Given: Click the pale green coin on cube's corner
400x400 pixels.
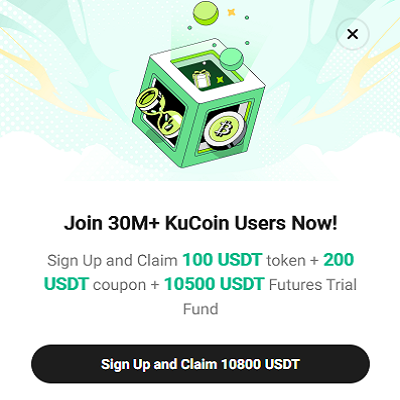Looking at the screenshot, I should (231, 59).
